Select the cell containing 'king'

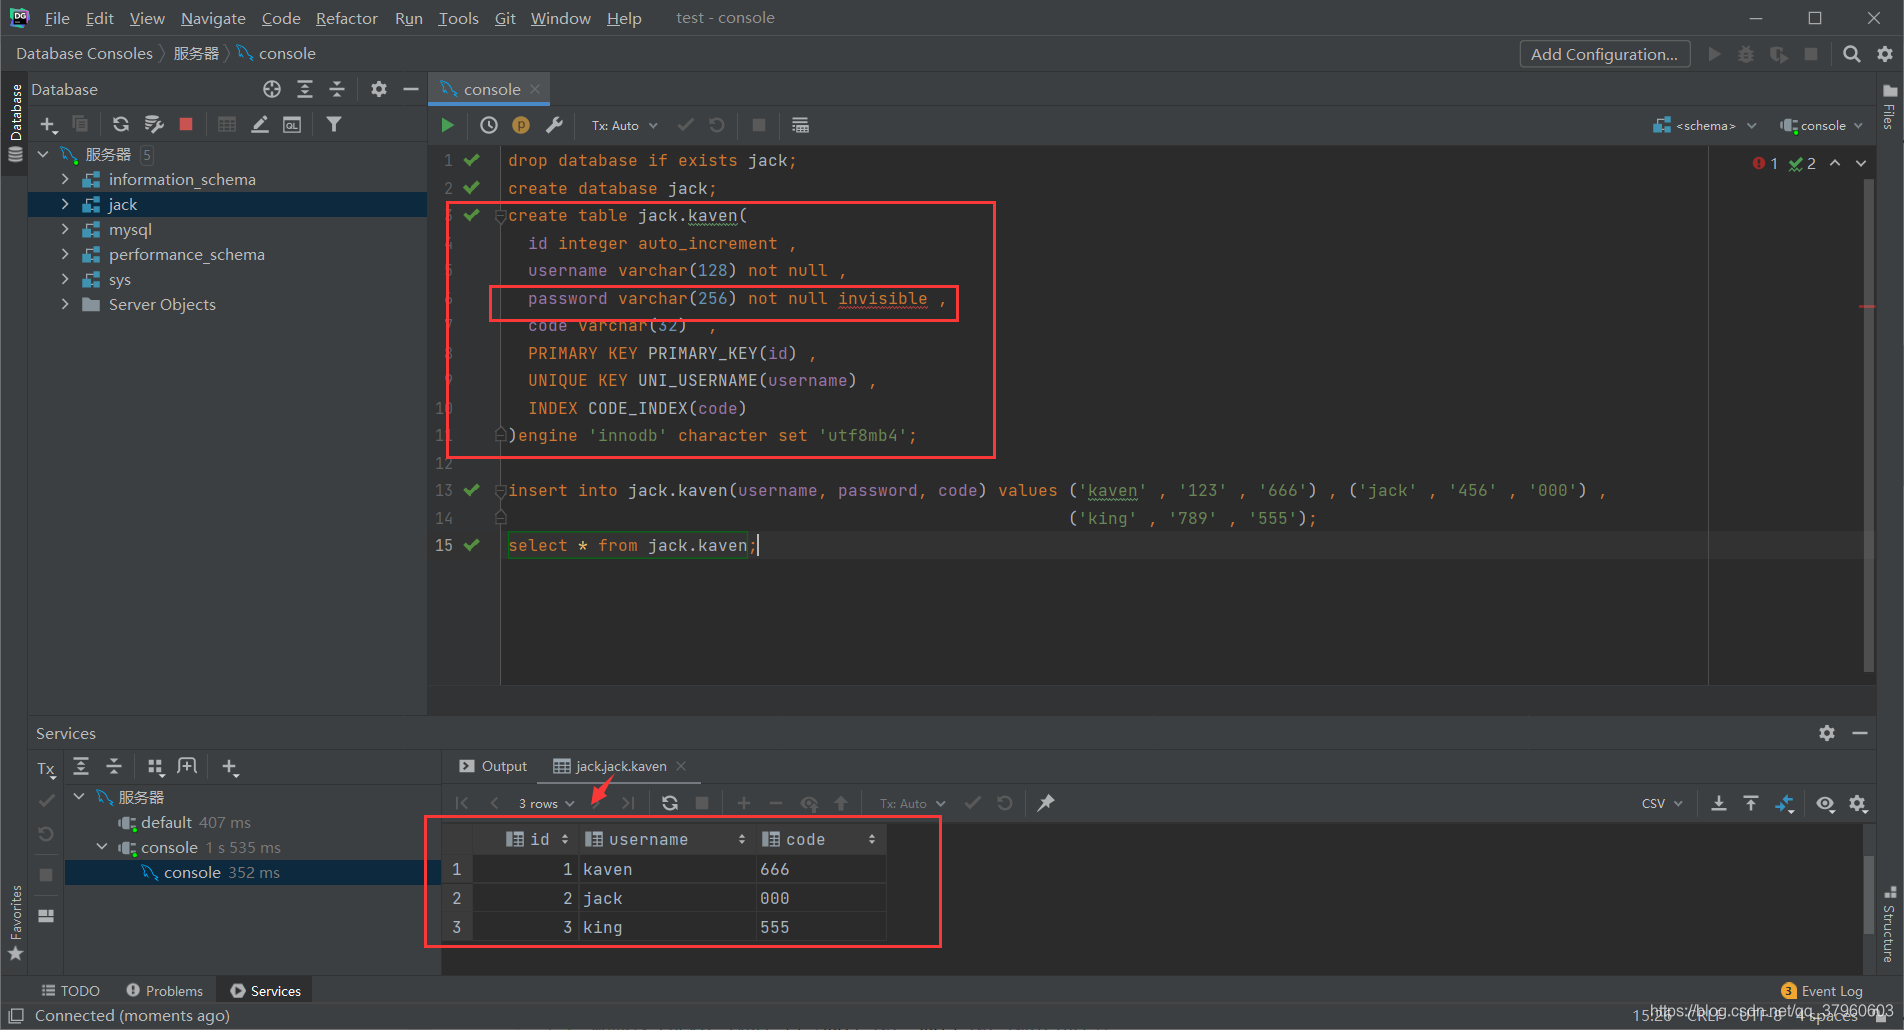pos(665,927)
